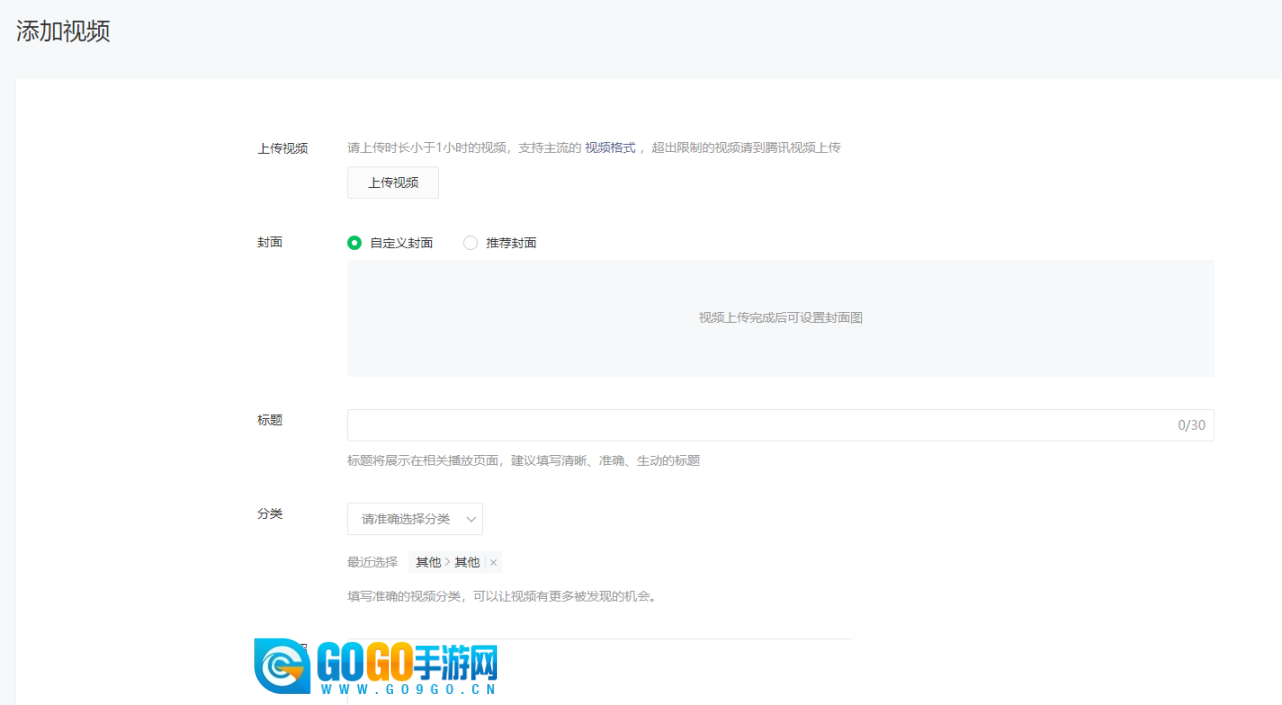Select the 自定义封面 radio option
The image size is (1282, 705).
[355, 243]
